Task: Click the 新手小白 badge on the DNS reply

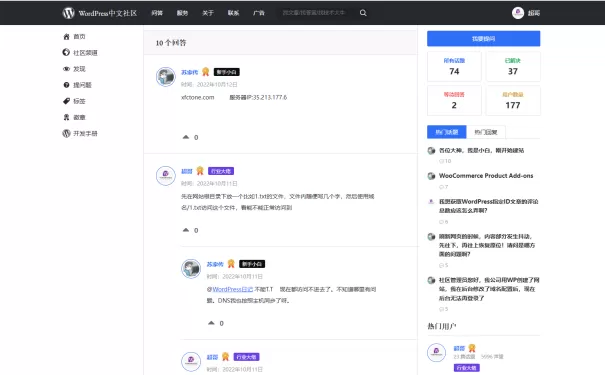Action: pos(252,264)
